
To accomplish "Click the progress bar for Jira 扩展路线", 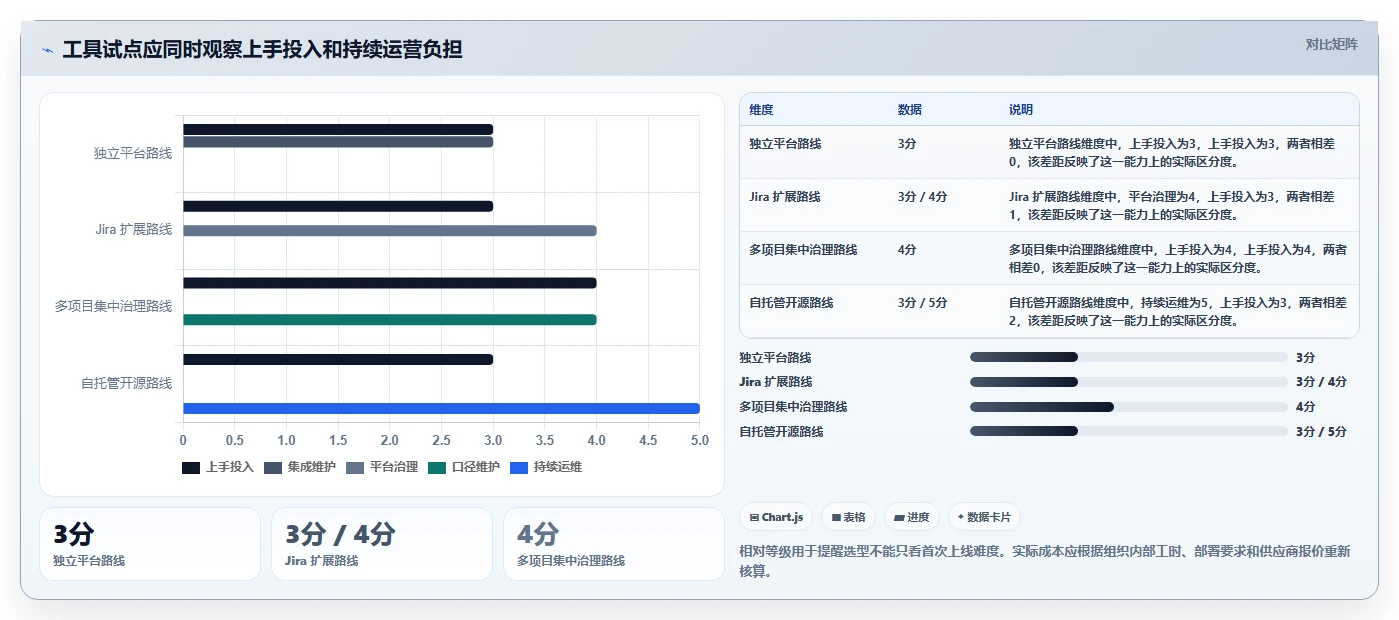I will coord(1129,382).
